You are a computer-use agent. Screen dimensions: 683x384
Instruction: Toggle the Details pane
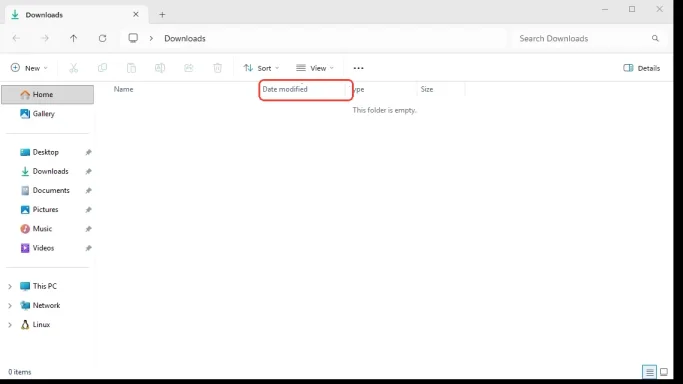pos(642,68)
